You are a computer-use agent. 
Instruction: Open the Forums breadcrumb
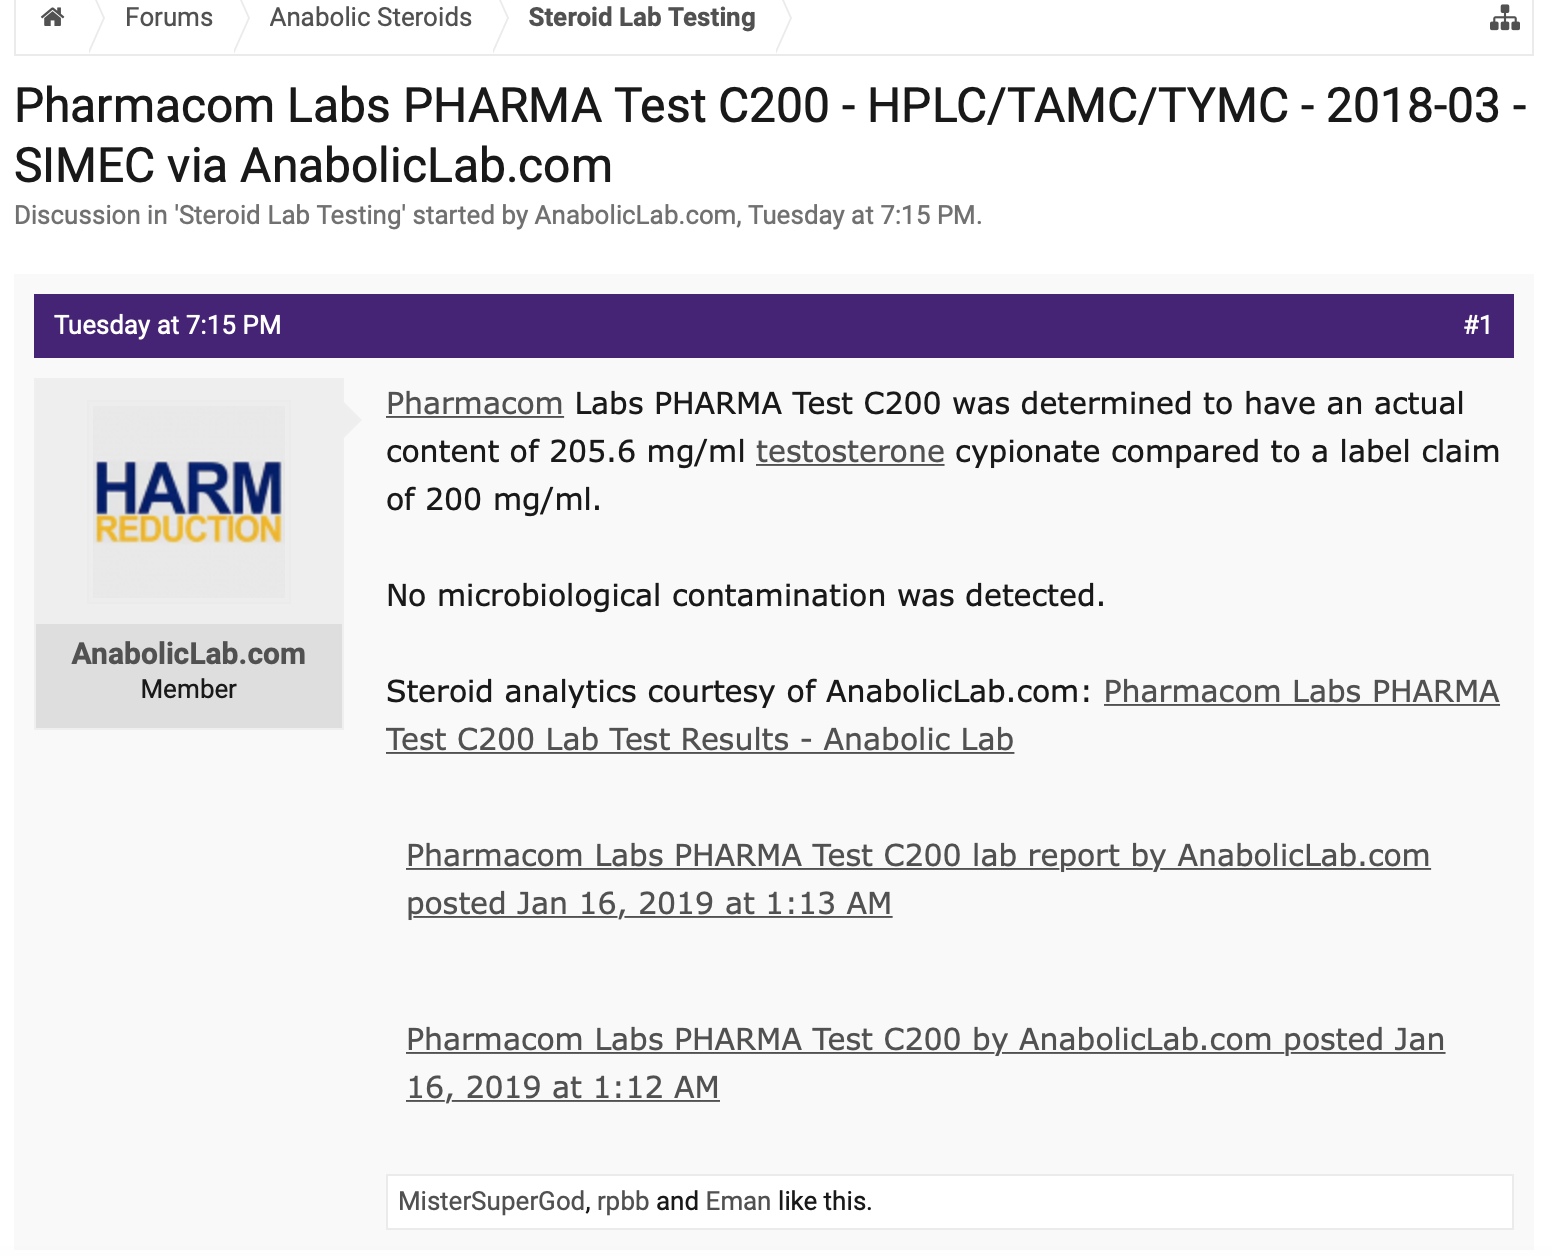[x=169, y=17]
